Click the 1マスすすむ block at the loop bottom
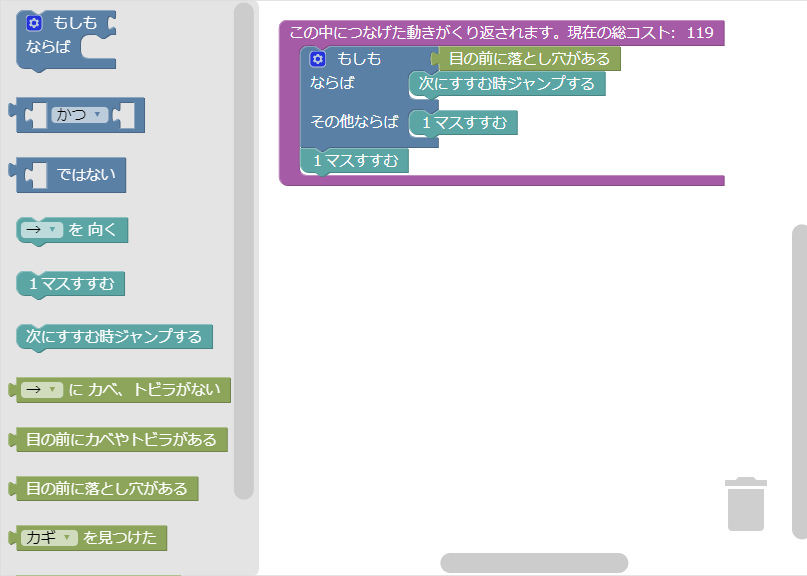Viewport: 807px width, 576px height. click(x=355, y=160)
